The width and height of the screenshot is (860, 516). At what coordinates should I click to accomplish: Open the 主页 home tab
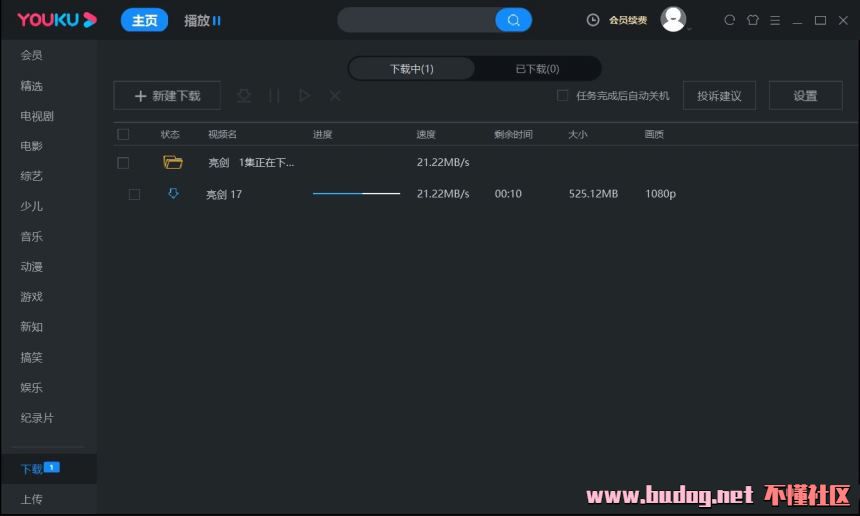[x=144, y=20]
